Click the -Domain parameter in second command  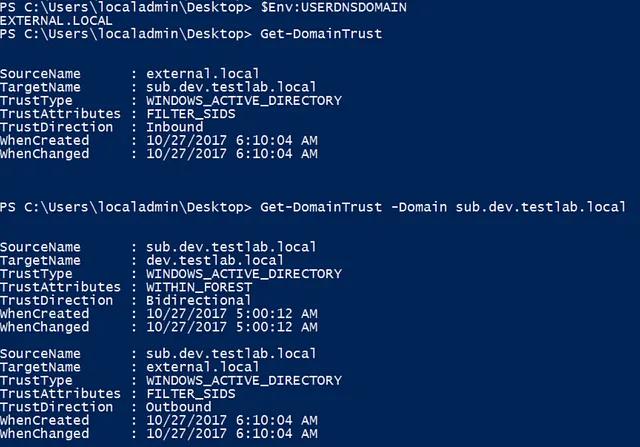coord(419,207)
